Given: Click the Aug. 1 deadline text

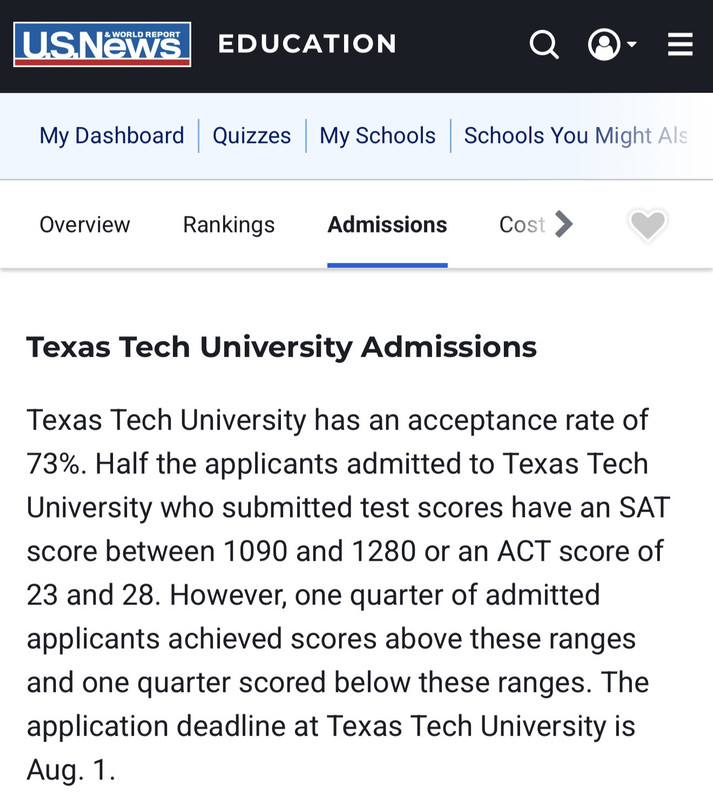Looking at the screenshot, I should (70, 771).
